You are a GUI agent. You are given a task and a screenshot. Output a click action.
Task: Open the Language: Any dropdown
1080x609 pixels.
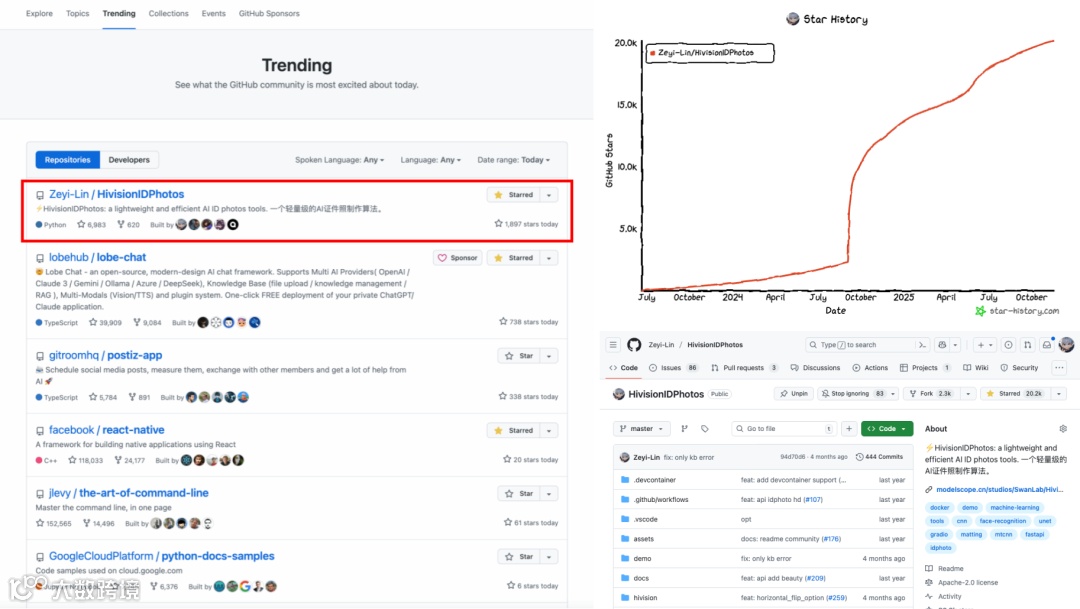(430, 160)
